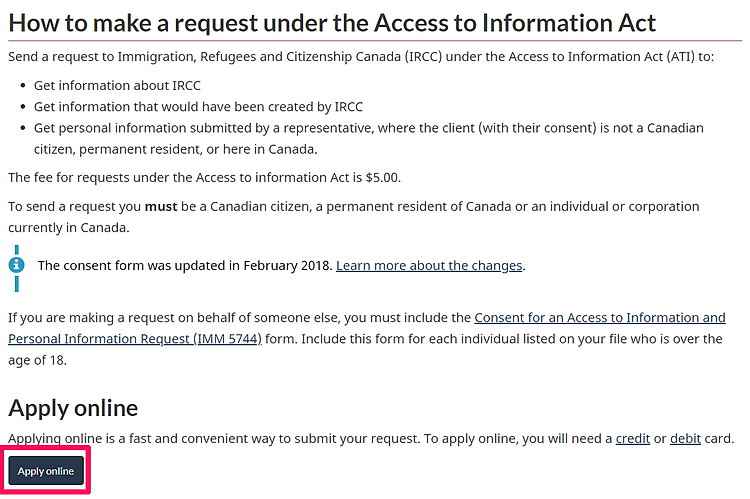Open the Consent for an Access to Information link
Image resolution: width=750 pixels, height=499 pixels.
600,318
